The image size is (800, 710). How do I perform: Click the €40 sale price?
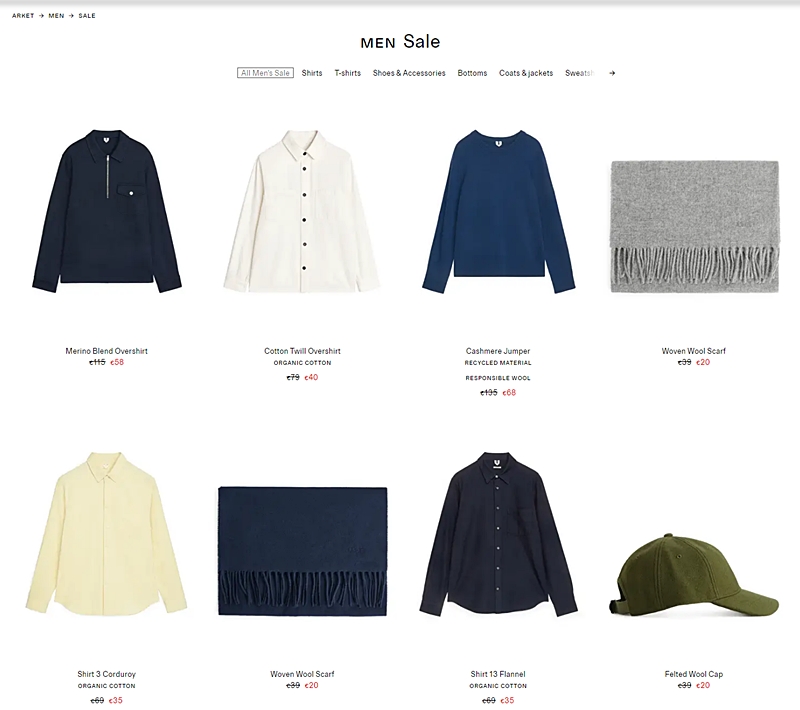coord(311,377)
